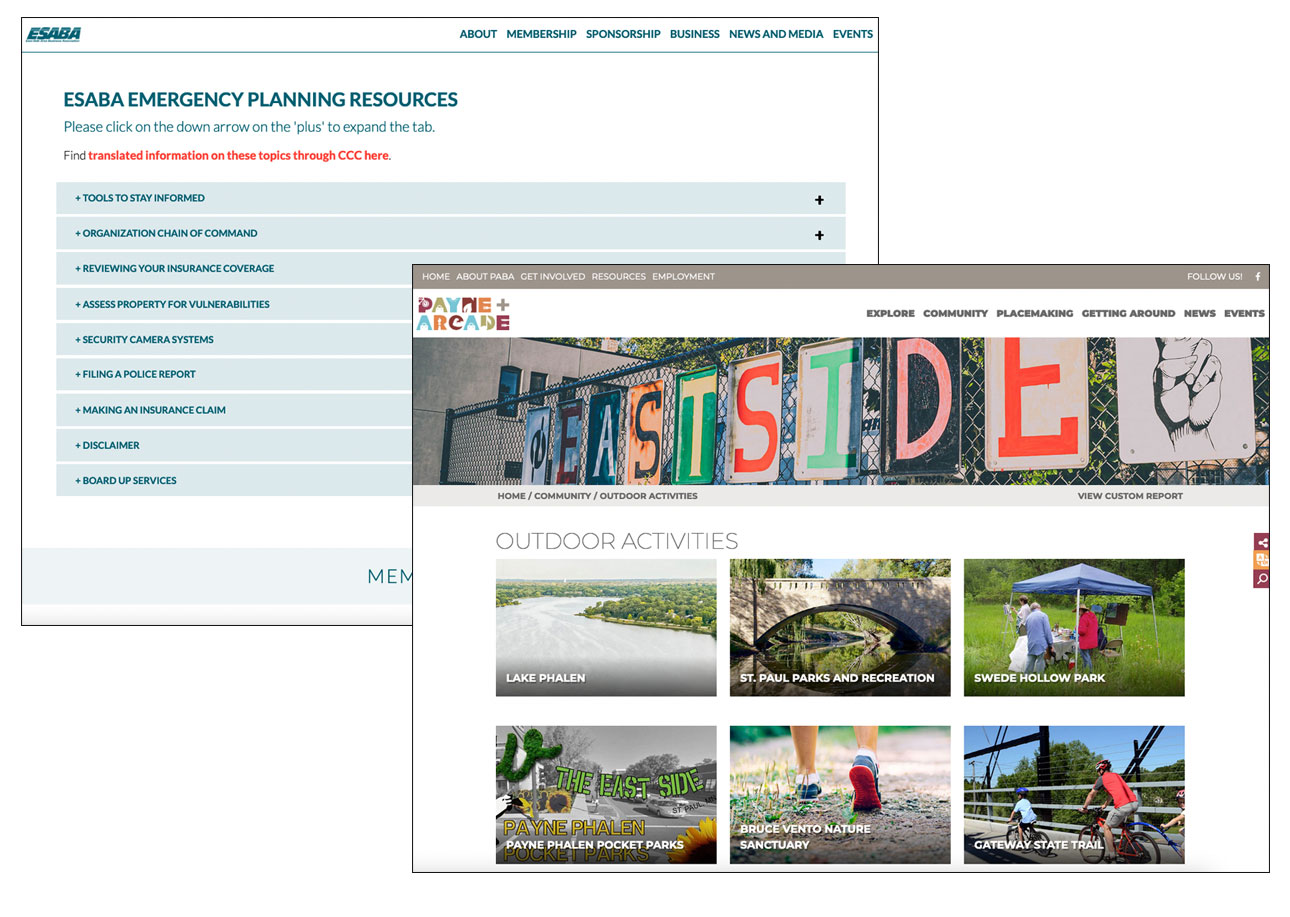Open the Facebook icon beside Follow Us
1290x917 pixels.
click(x=1258, y=277)
